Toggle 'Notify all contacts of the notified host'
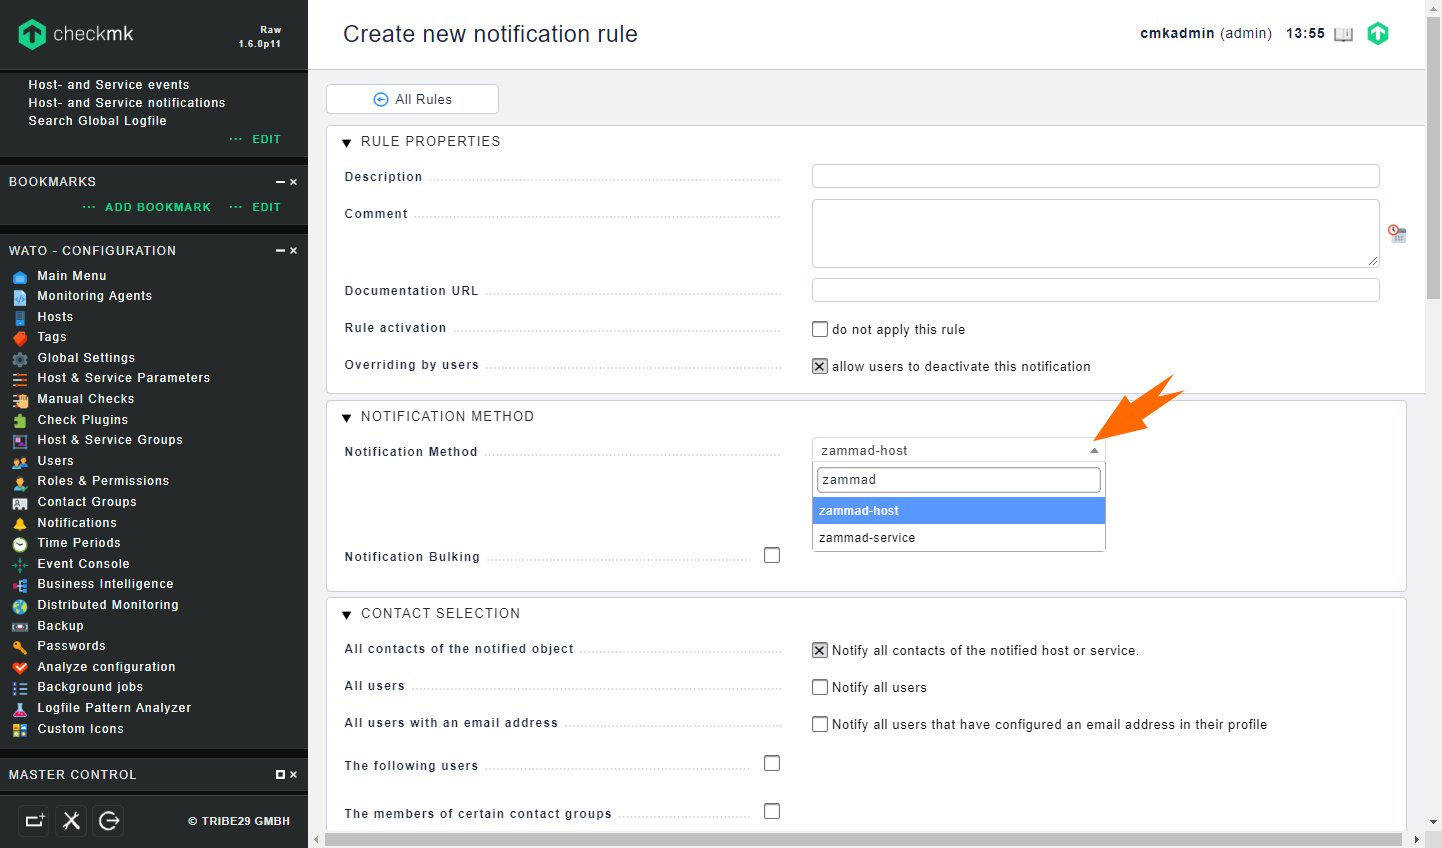This screenshot has width=1442, height=848. 820,650
